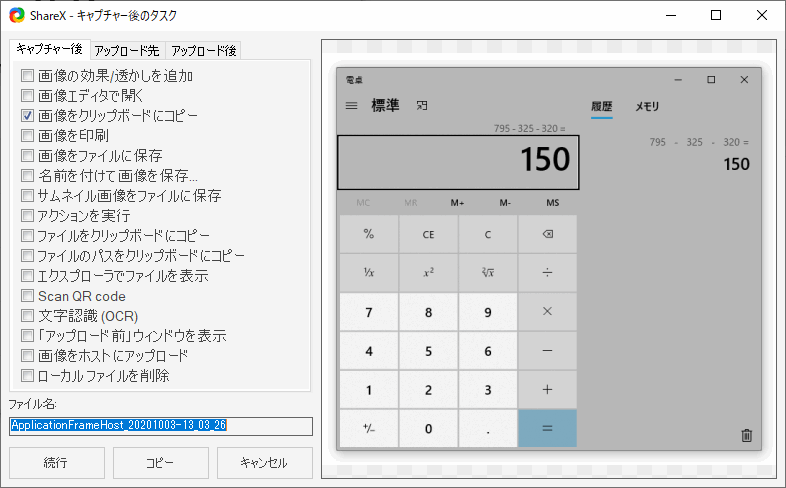Click the square root key

[x=488, y=273]
